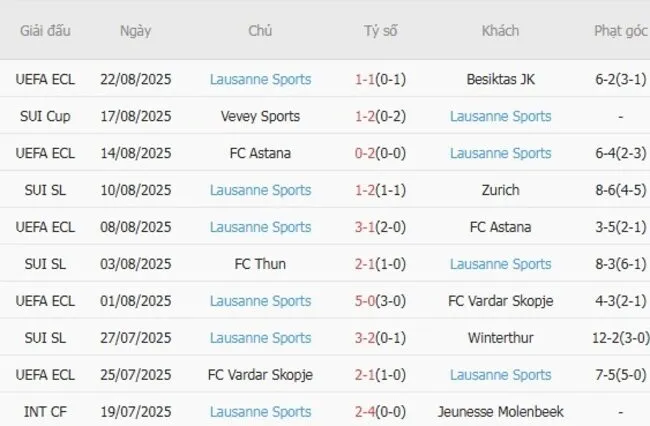This screenshot has height=426, width=650.
Task: Open Jeunesse Molenbeek team entry
Action: tap(500, 412)
